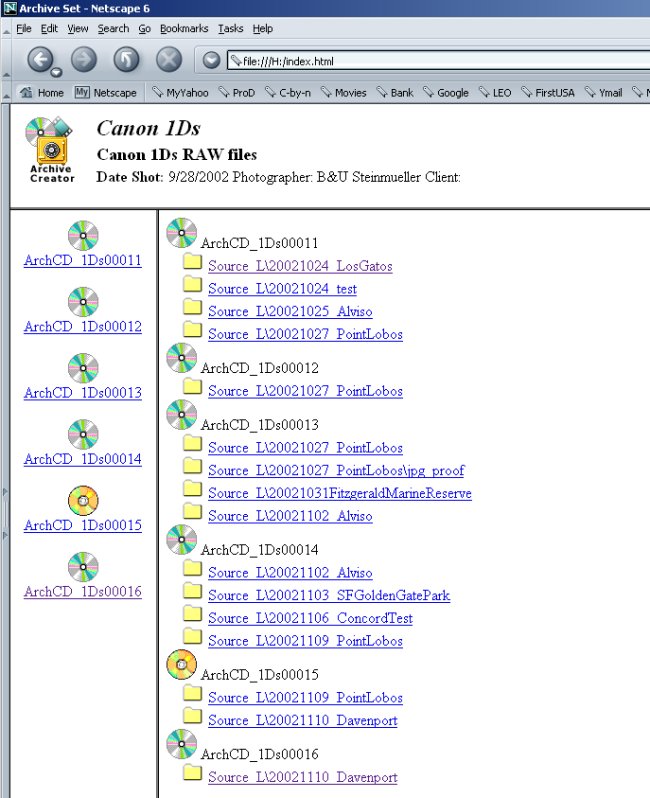Click CD icon above sidebar ArchCD_1Ds00014 link
650x798 pixels.
pyautogui.click(x=83, y=434)
